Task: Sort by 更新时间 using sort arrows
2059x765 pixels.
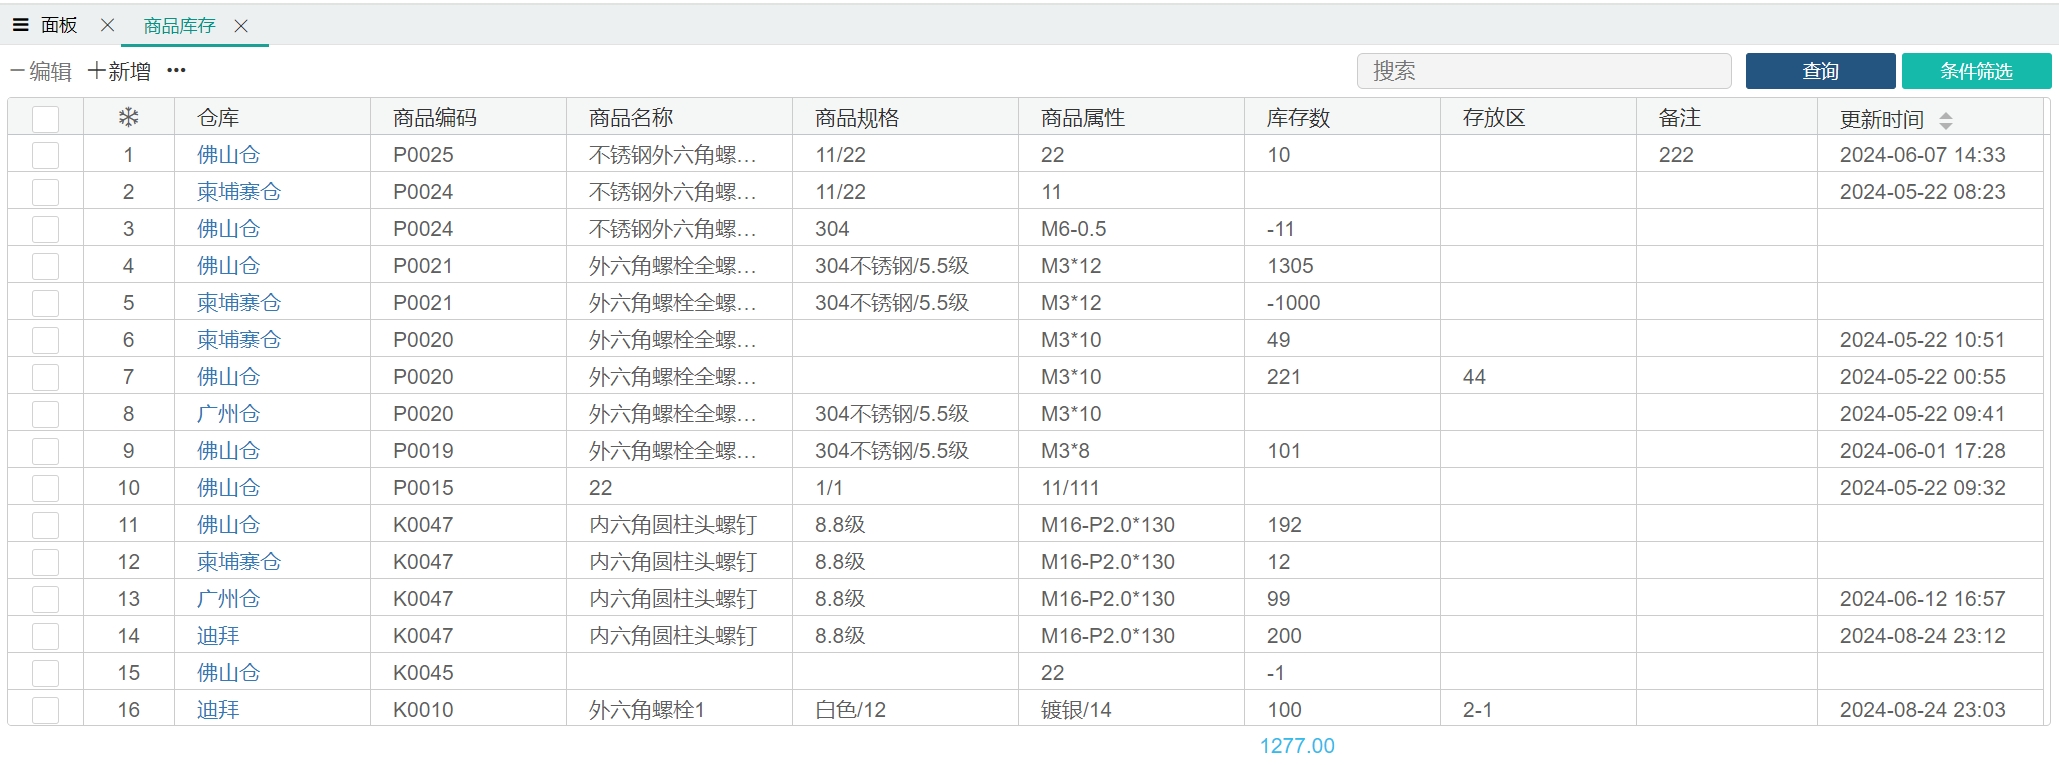Action: click(1945, 120)
